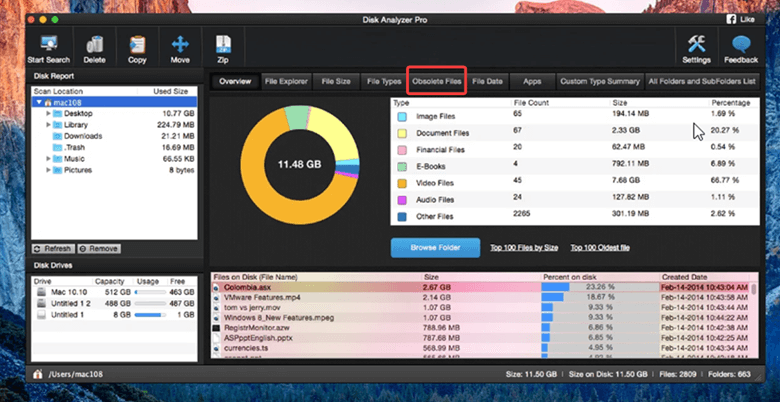Image resolution: width=780 pixels, height=402 pixels.
Task: Open Settings tools icon
Action: [696, 44]
